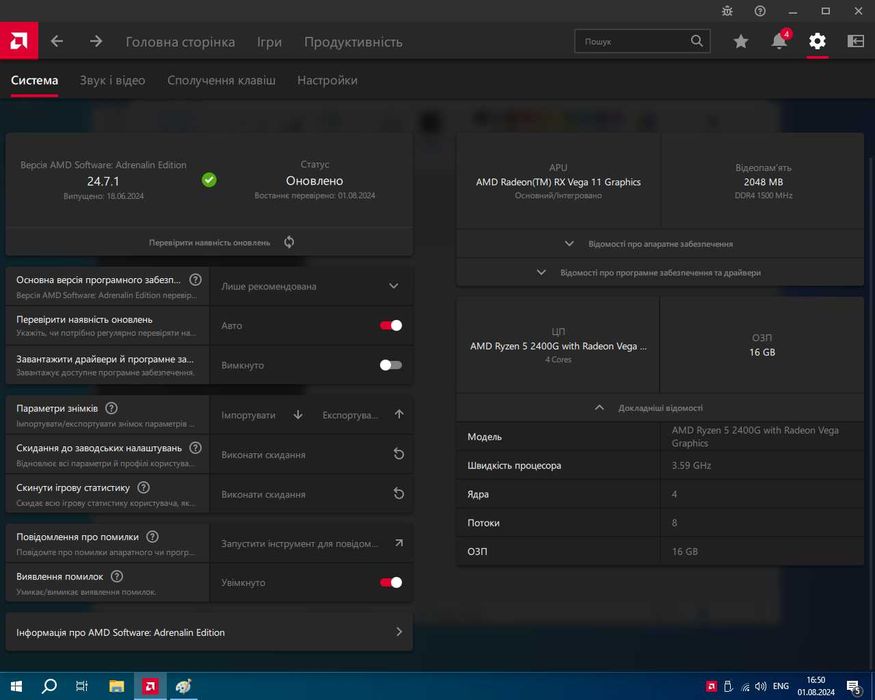Open settings gear icon
The image size is (875, 700).
point(817,41)
